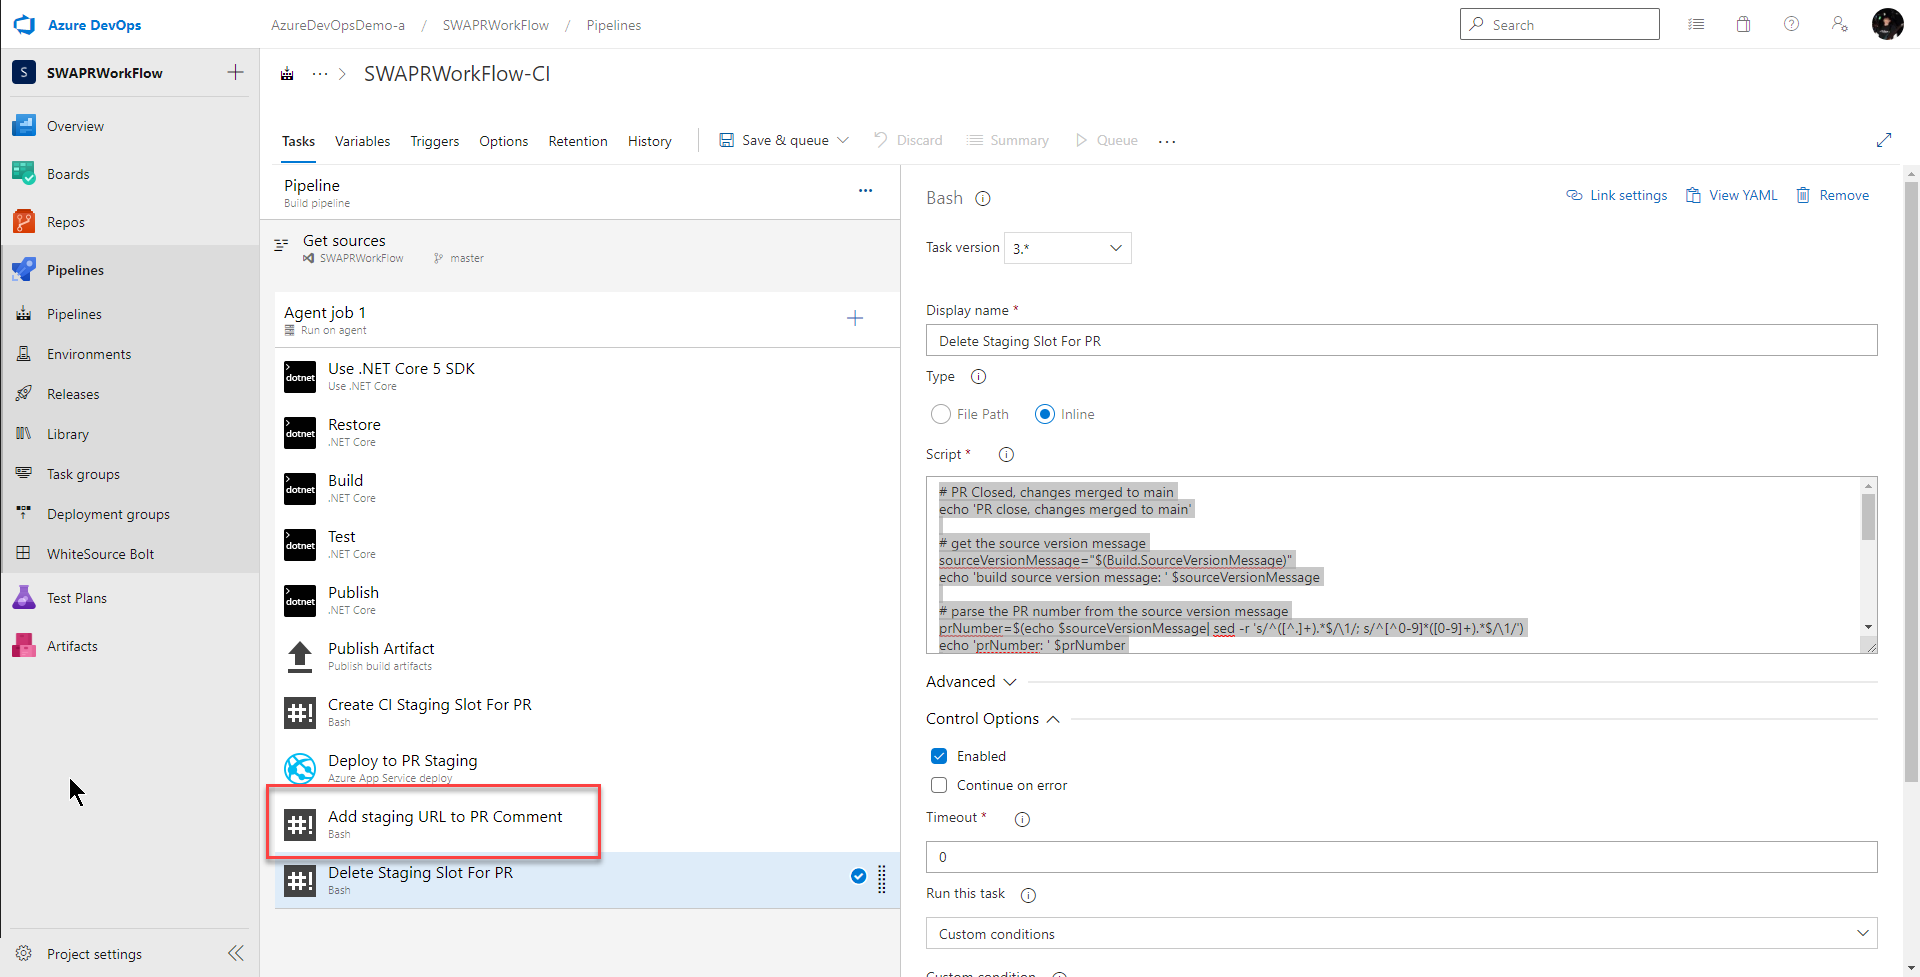Uncheck the Enabled checkbox
Viewport: 1920px width, 977px height.
point(939,756)
